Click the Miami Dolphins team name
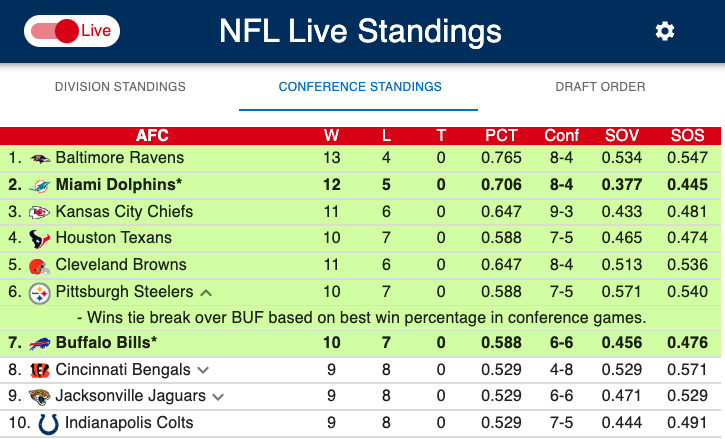Image resolution: width=725 pixels, height=439 pixels. click(118, 185)
